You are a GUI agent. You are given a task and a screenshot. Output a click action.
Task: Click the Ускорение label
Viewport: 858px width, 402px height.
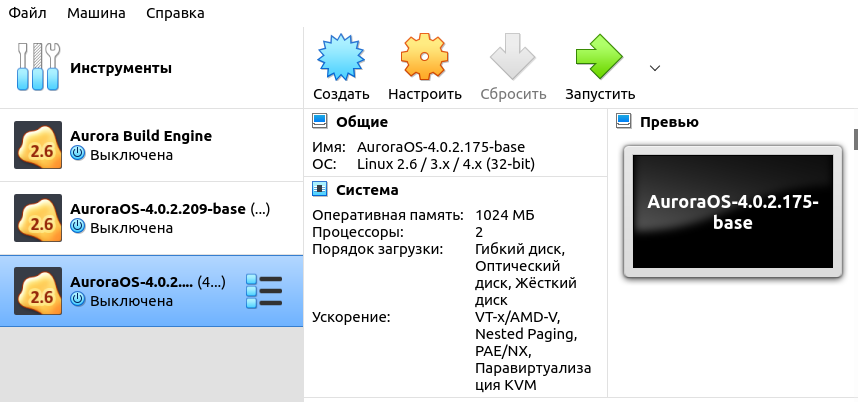tap(351, 317)
